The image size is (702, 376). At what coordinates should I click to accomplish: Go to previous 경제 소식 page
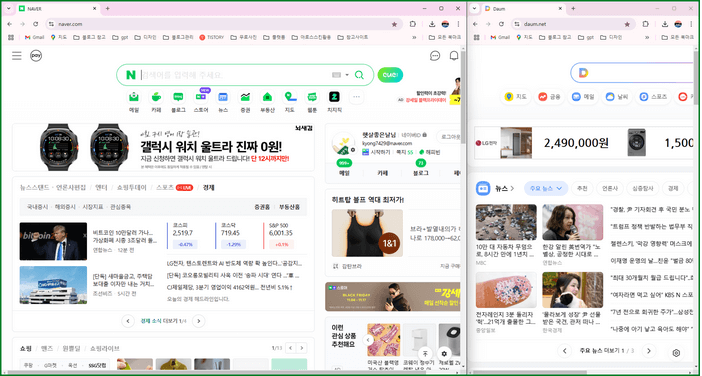[128, 321]
